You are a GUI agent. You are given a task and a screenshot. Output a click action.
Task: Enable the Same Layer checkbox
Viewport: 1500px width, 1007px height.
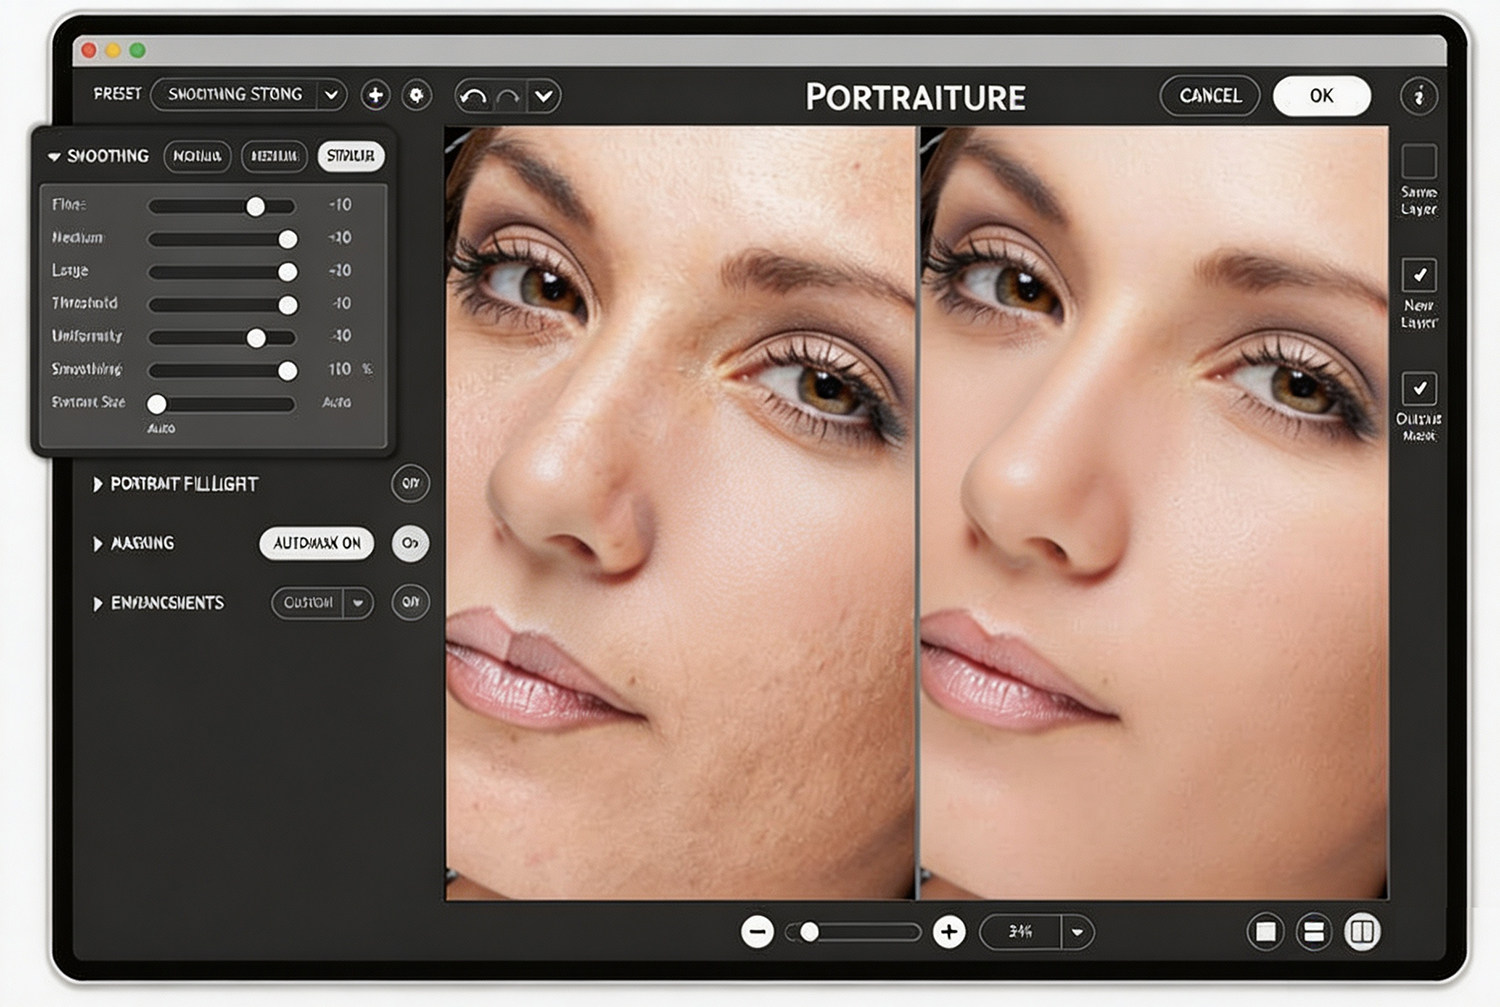(x=1418, y=161)
